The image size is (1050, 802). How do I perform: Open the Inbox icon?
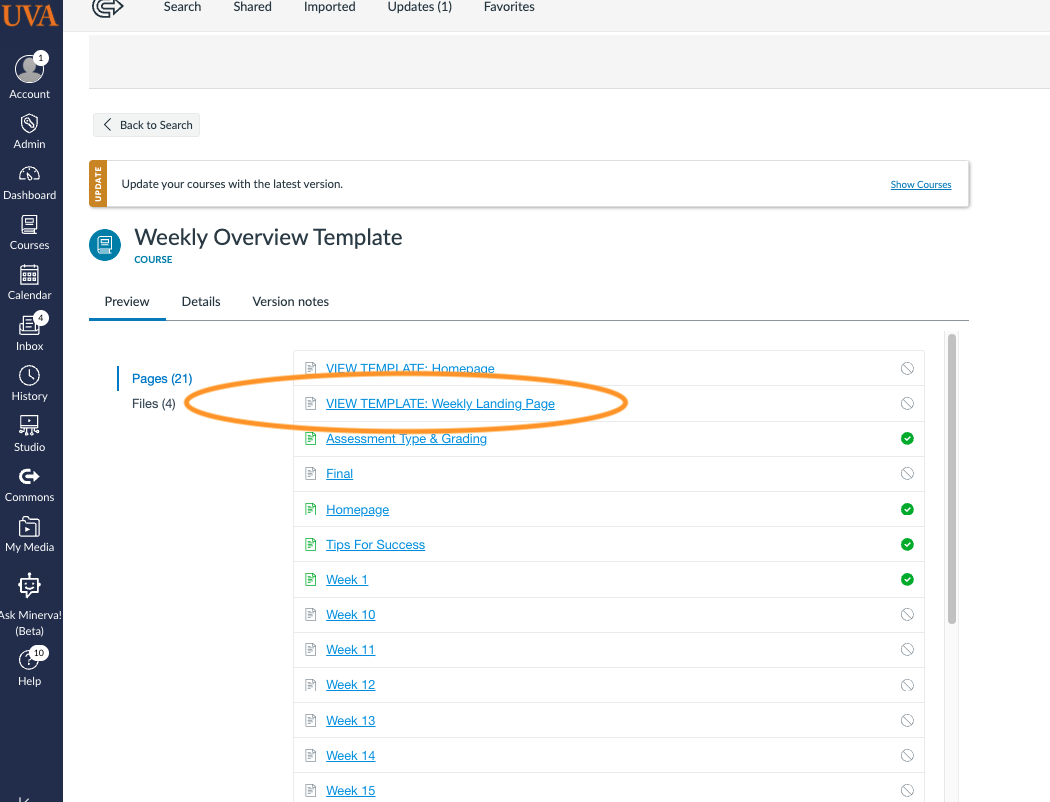pyautogui.click(x=29, y=325)
